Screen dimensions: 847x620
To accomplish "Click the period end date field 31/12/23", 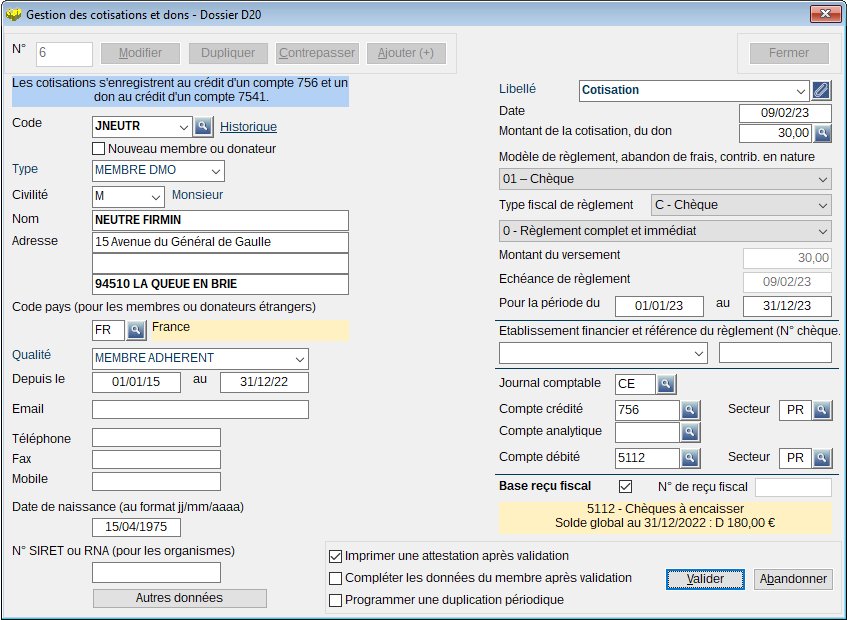I will pos(788,306).
